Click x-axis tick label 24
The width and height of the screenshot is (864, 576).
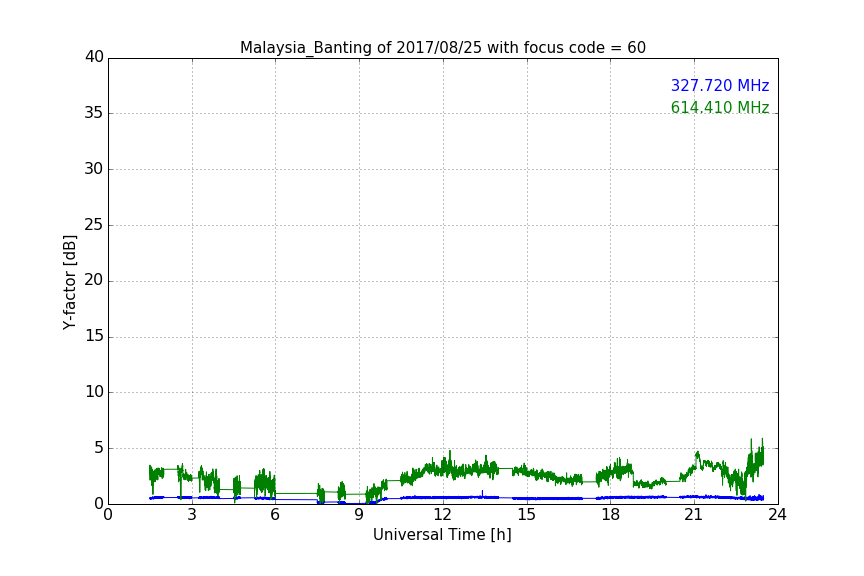click(x=777, y=515)
